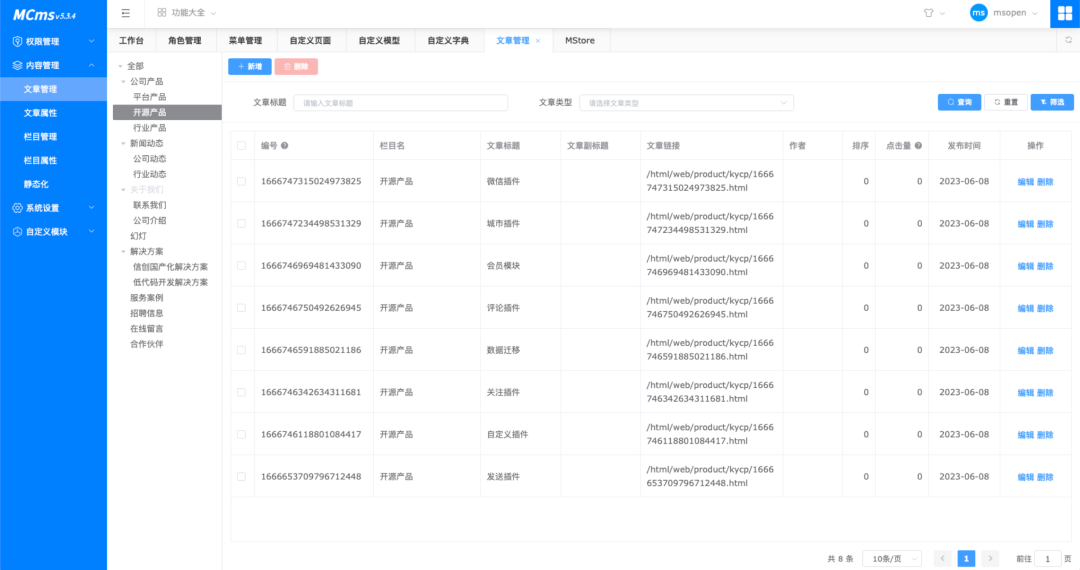This screenshot has width=1080, height=570.
Task: Edit the 微信插件 article
Action: 1026,182
